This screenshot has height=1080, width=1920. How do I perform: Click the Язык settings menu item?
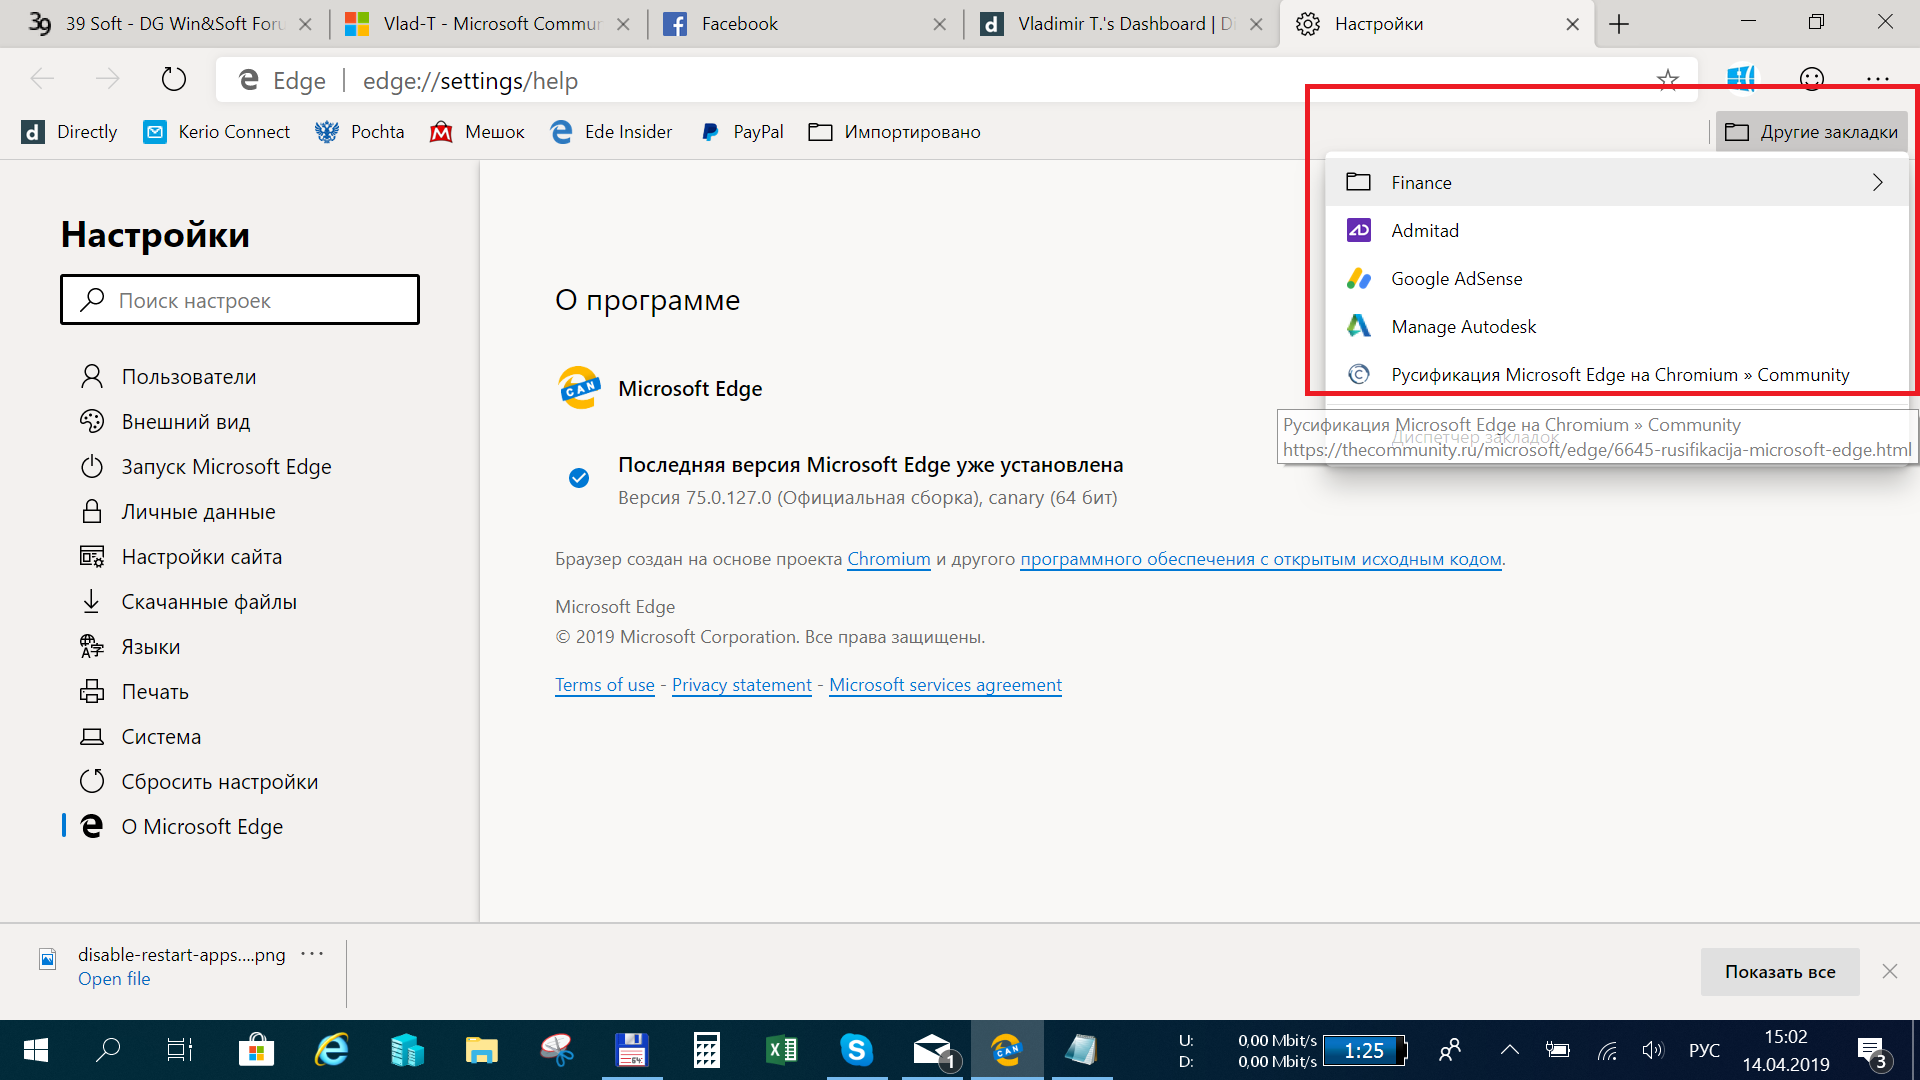pyautogui.click(x=150, y=646)
